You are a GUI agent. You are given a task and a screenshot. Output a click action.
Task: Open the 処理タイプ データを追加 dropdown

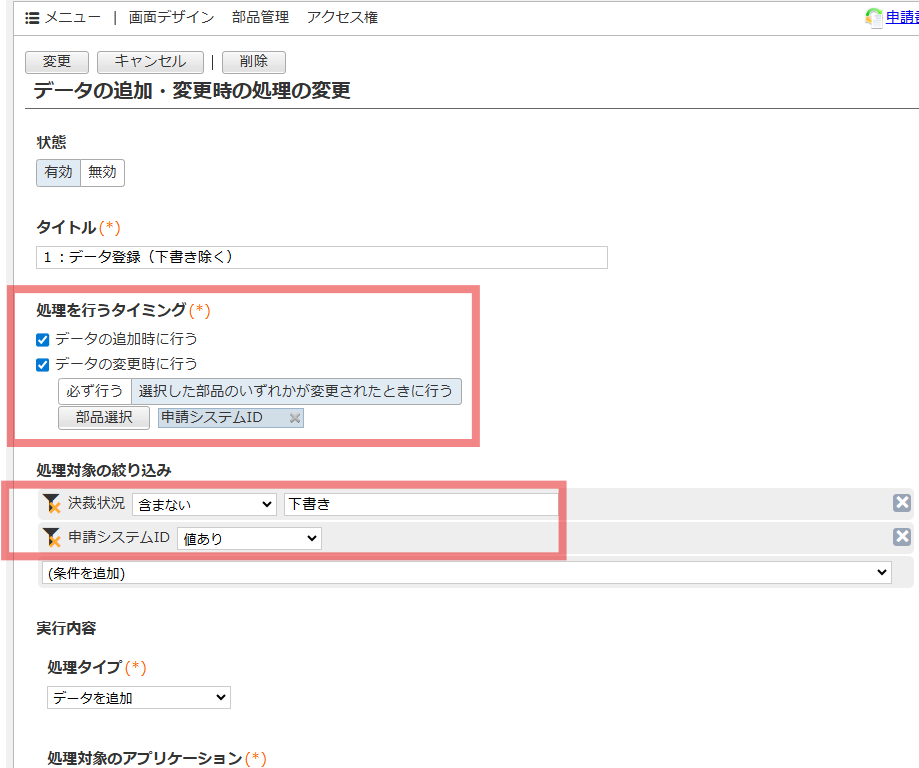click(138, 698)
